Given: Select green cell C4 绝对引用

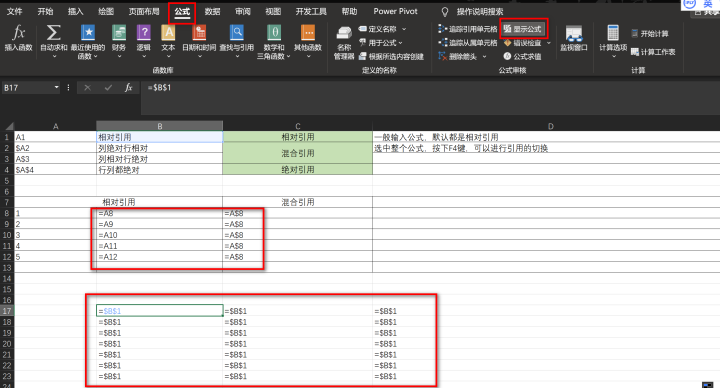Looking at the screenshot, I should 298,169.
